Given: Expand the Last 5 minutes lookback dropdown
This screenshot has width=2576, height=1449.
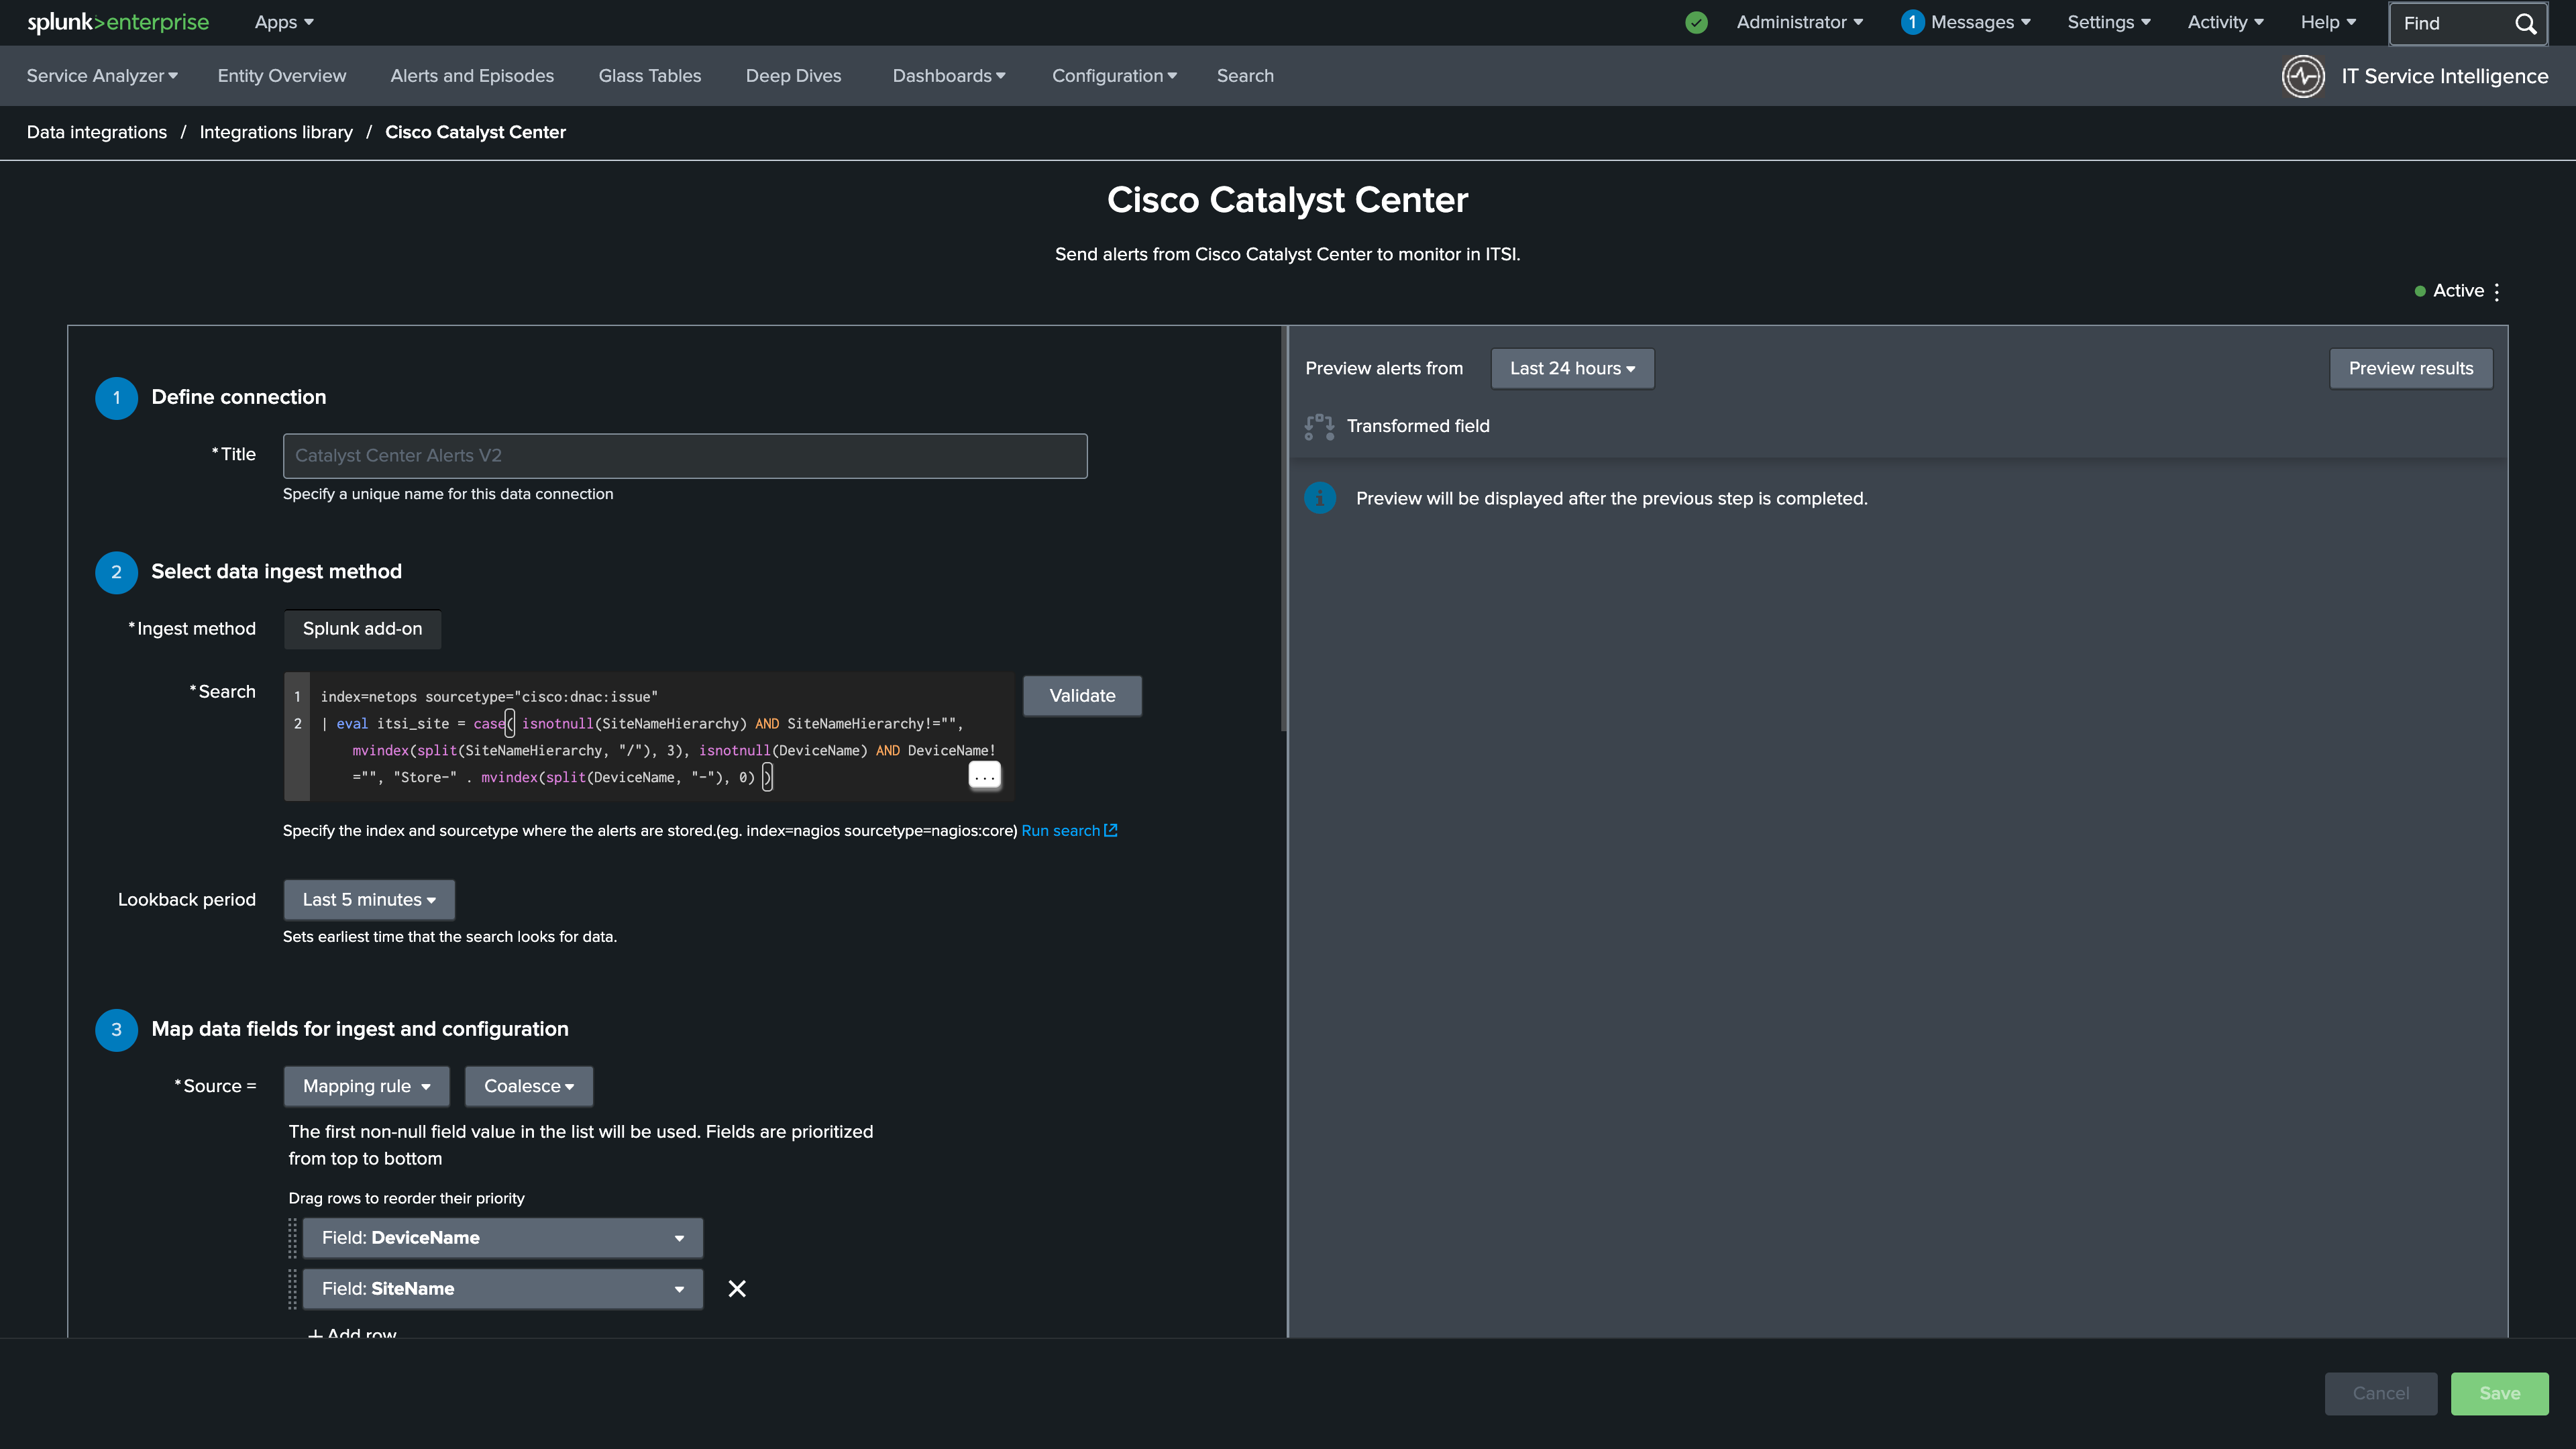Looking at the screenshot, I should (369, 900).
